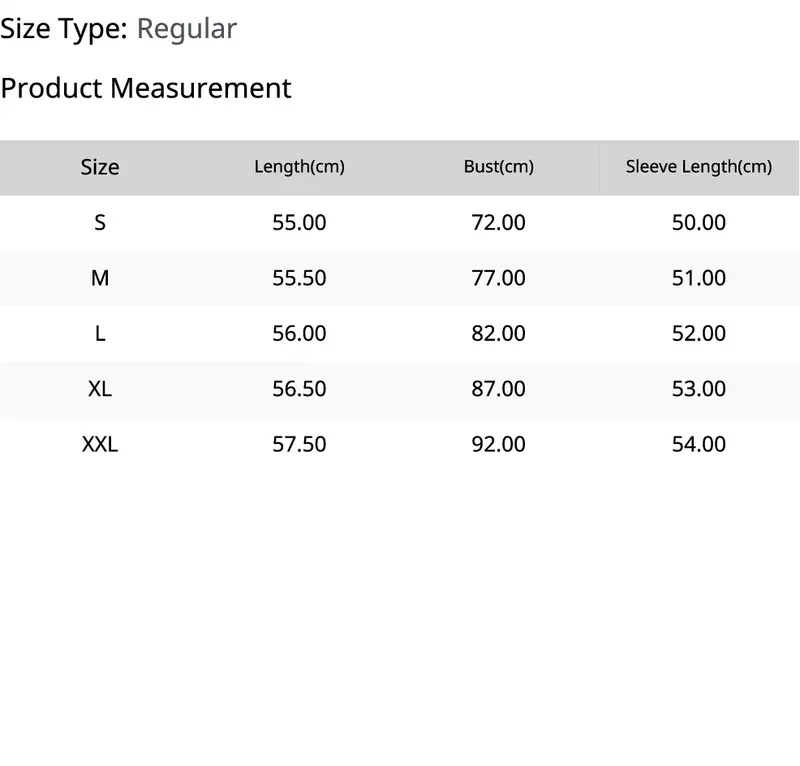Screen dimensions: 800x766
Task: Click the 57.50 length value for XXL
Action: click(299, 444)
